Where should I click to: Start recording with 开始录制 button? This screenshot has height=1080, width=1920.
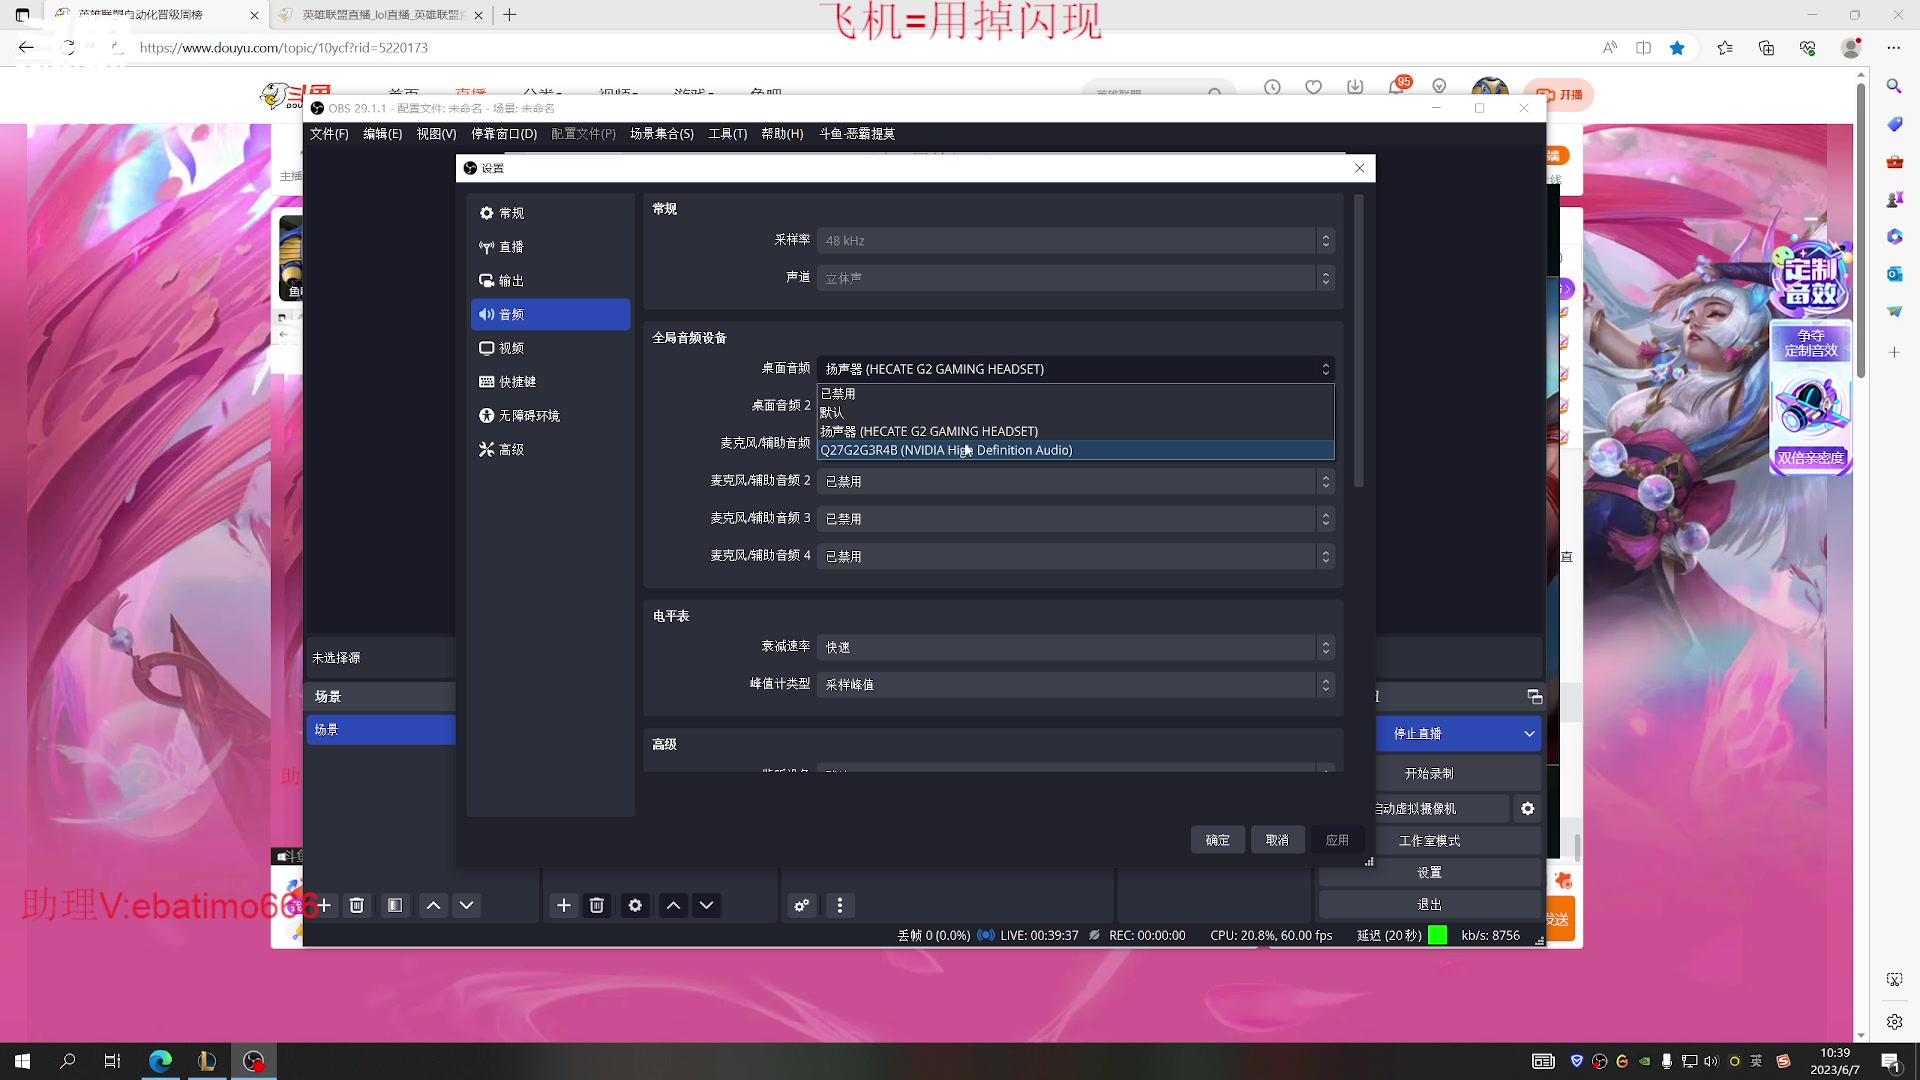click(x=1429, y=771)
